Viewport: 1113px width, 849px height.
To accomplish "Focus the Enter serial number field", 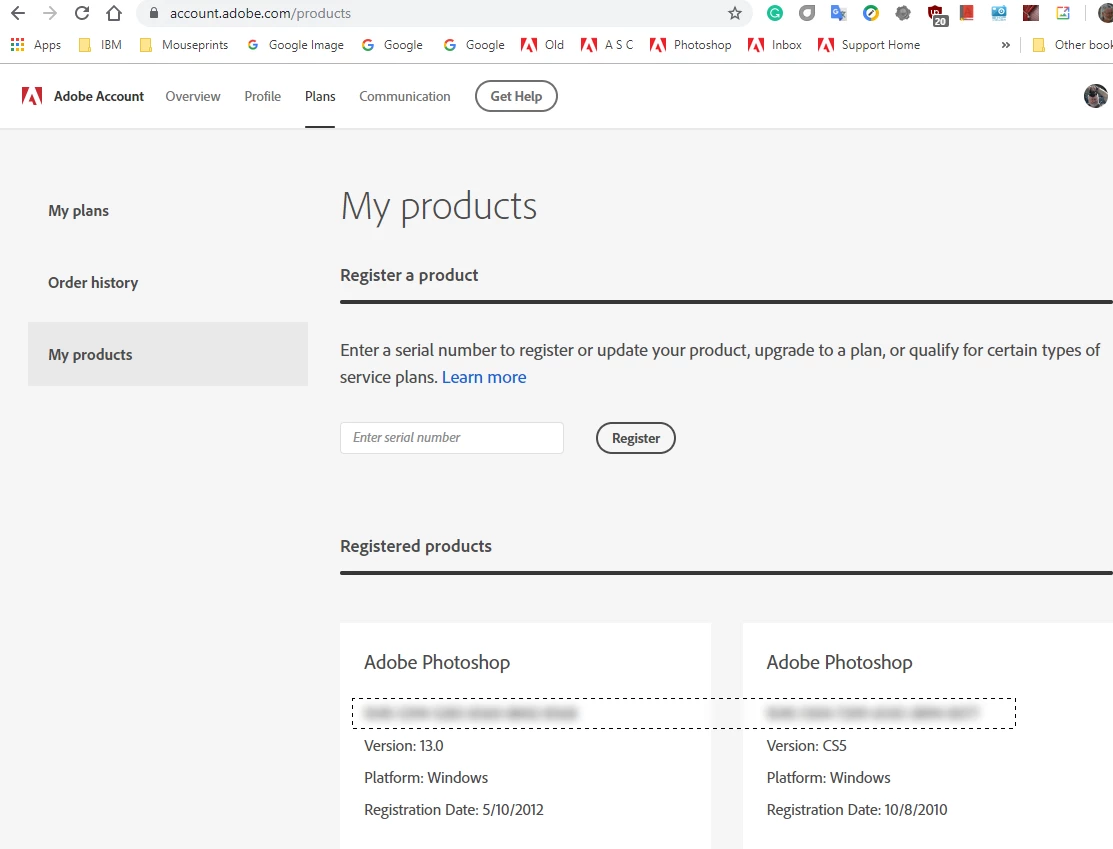I will click(x=452, y=438).
